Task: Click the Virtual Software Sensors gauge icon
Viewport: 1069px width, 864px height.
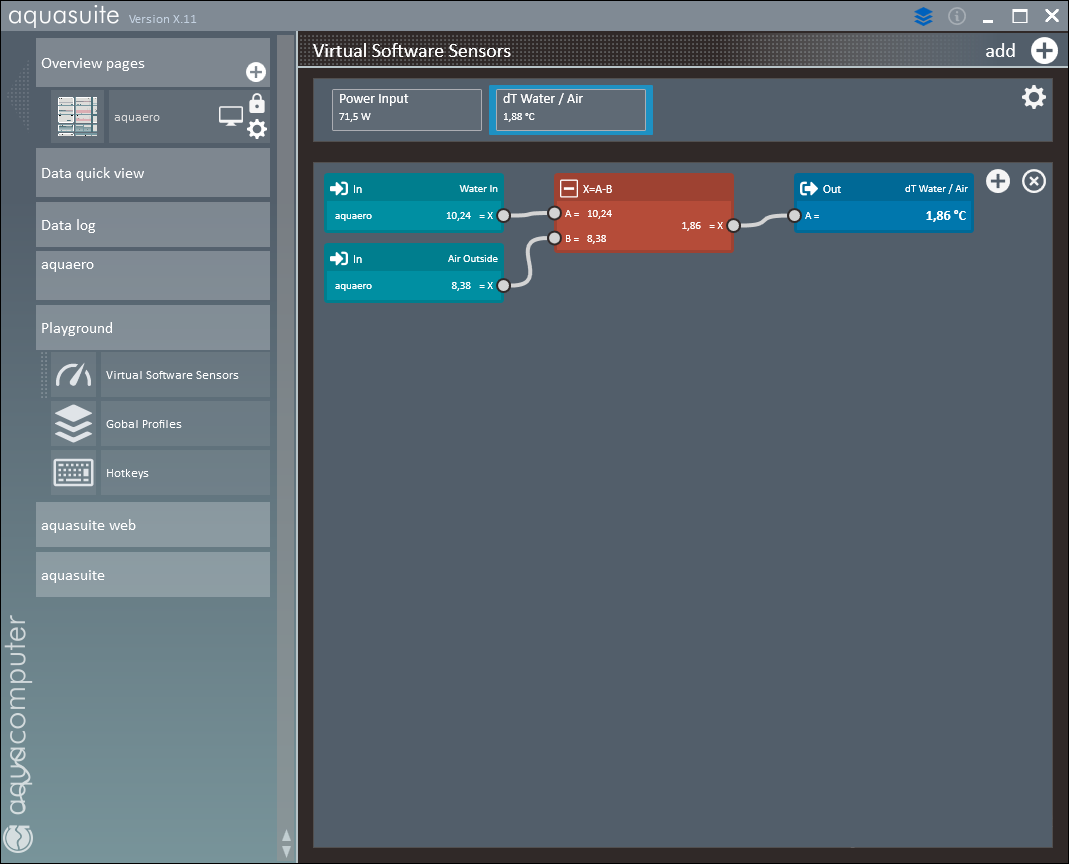Action: tap(74, 374)
